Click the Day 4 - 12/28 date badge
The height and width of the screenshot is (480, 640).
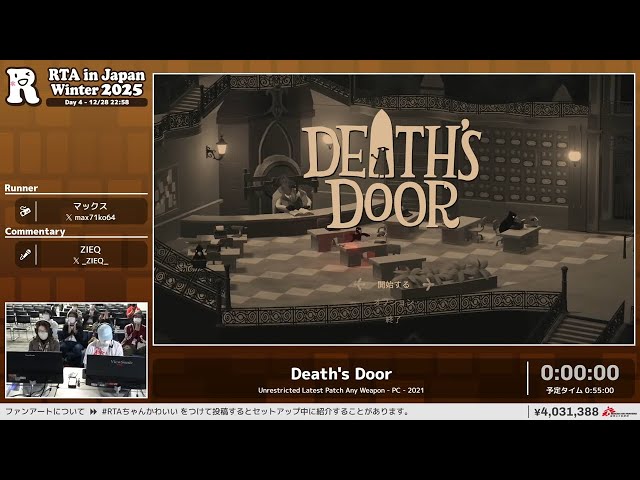click(x=97, y=102)
